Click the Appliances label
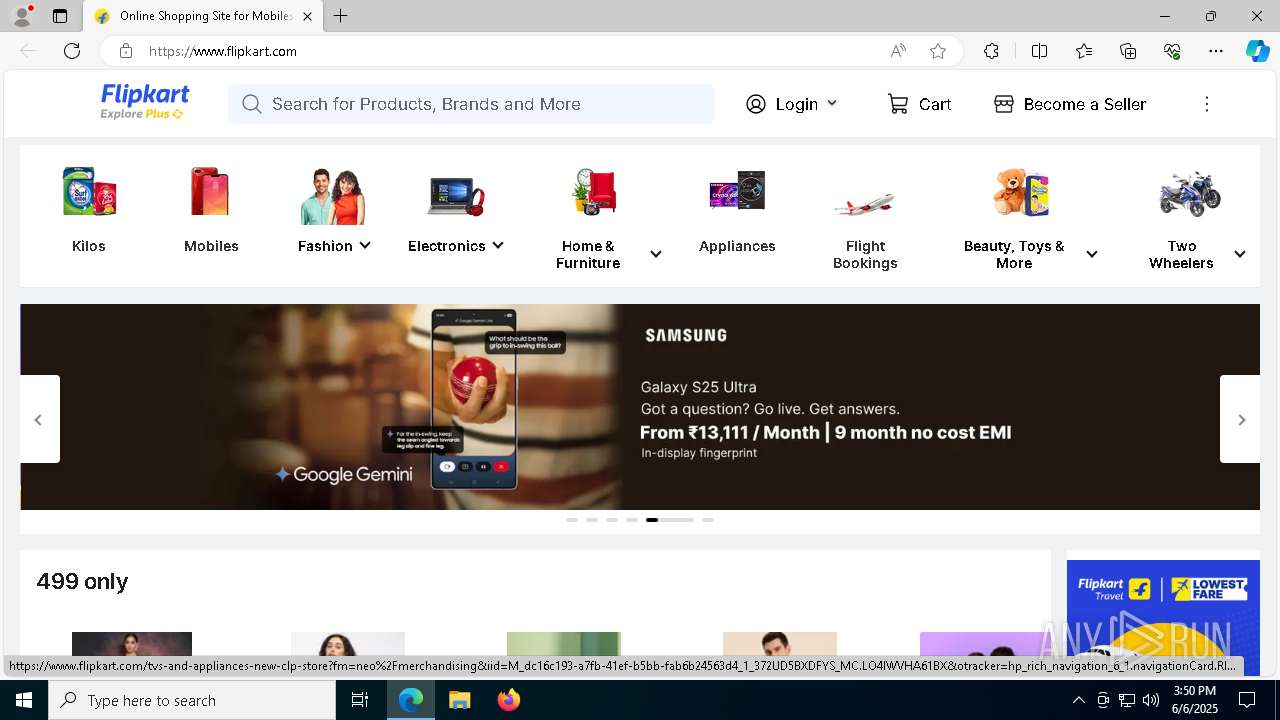The image size is (1280, 720). [x=737, y=246]
